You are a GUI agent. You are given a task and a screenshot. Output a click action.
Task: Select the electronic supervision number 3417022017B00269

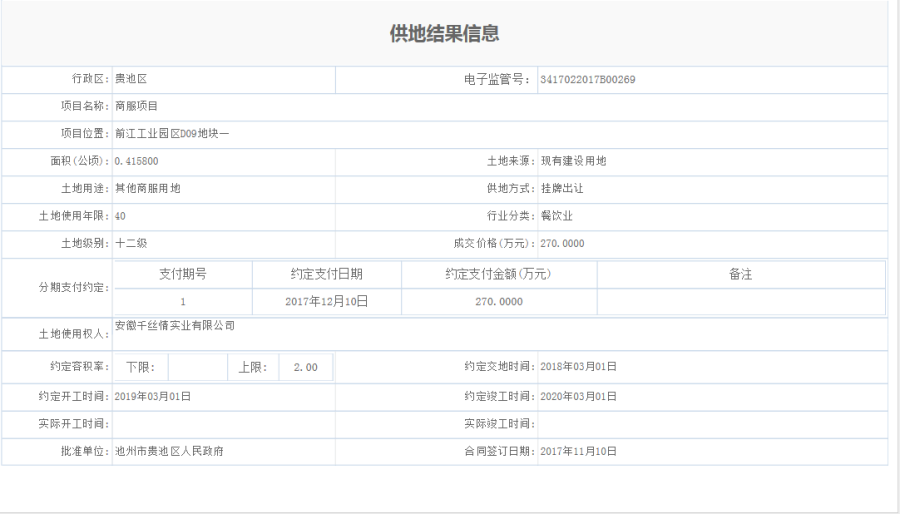pyautogui.click(x=587, y=80)
